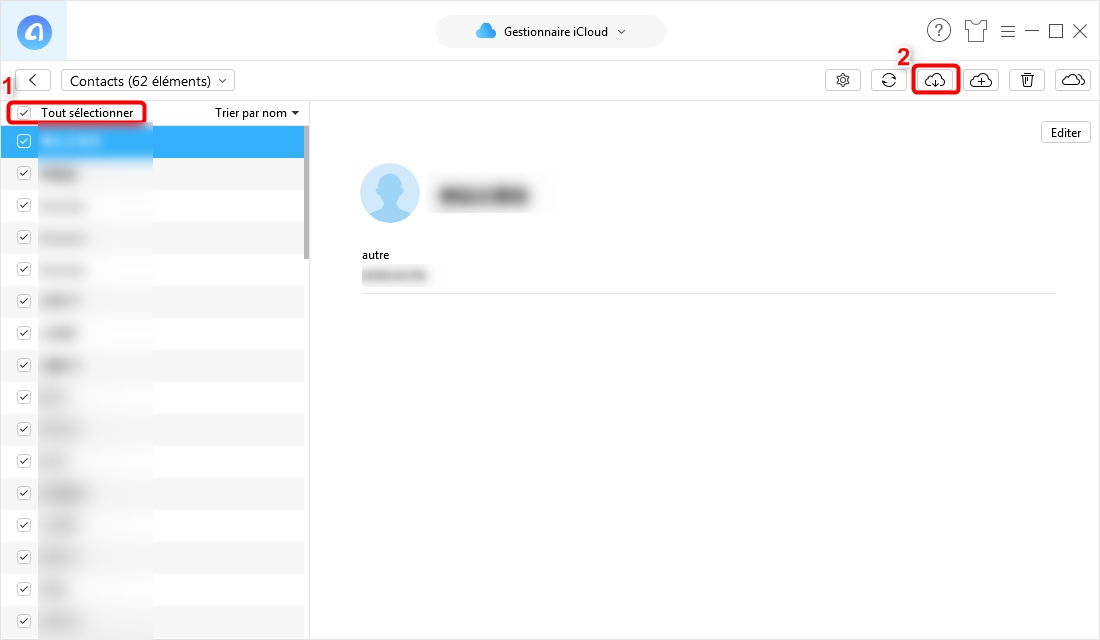Open help with the question mark icon
Viewport: 1100px width, 640px height.
[938, 31]
